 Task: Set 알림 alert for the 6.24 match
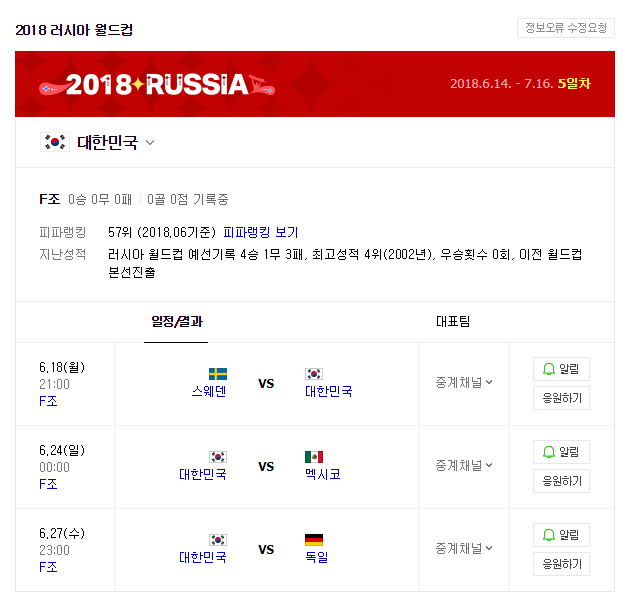click(x=561, y=452)
